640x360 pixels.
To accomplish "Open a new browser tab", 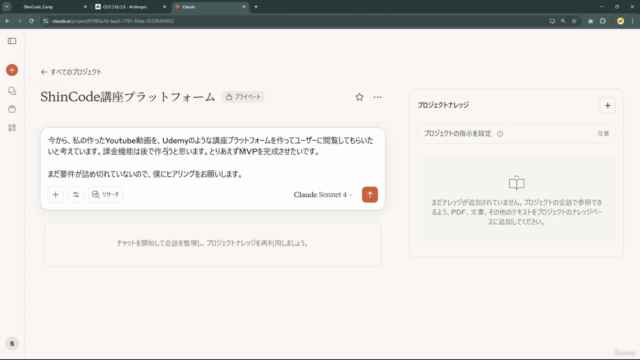I will pos(256,7).
